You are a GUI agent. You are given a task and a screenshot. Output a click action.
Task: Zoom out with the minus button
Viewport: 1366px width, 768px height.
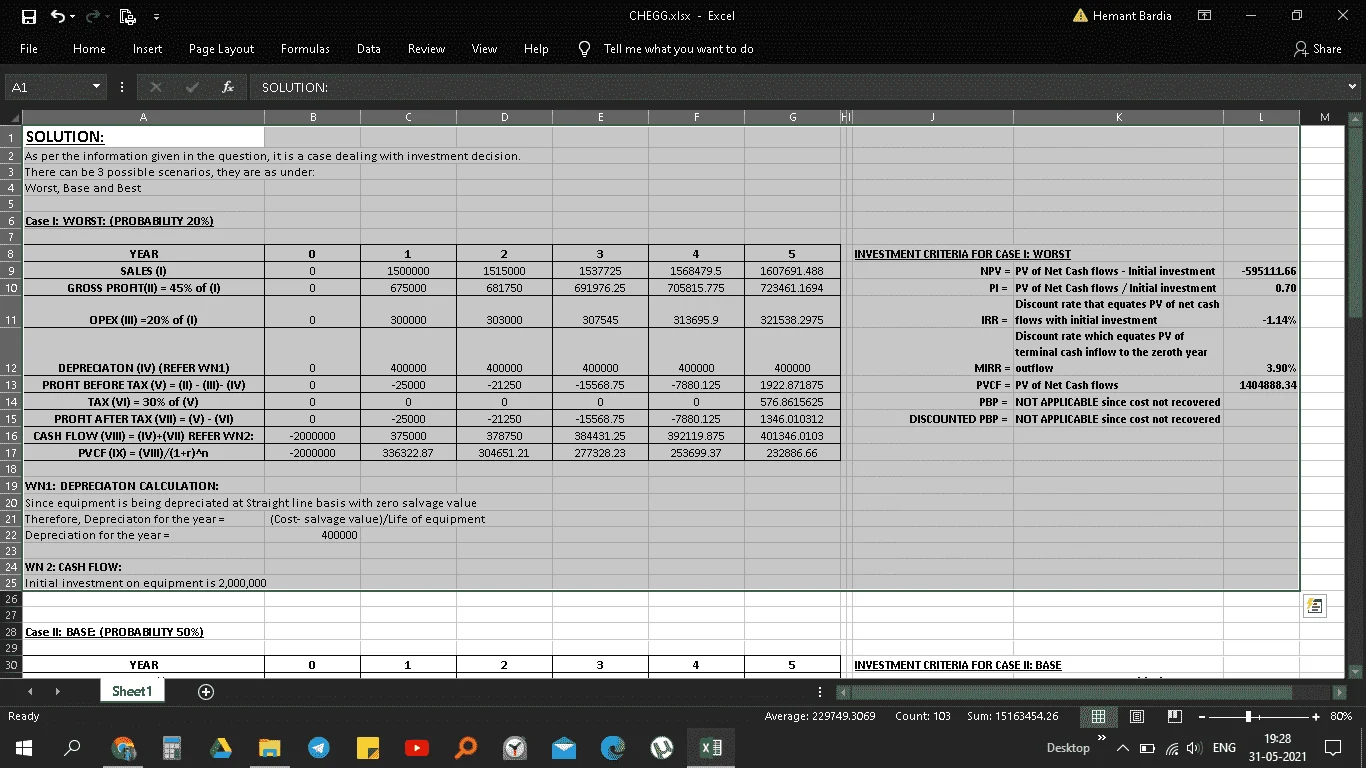click(x=1203, y=716)
